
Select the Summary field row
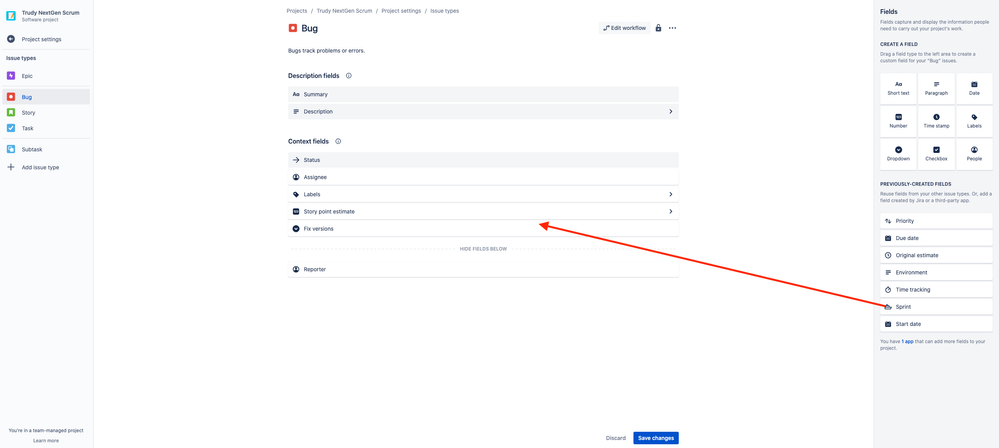[x=483, y=94]
